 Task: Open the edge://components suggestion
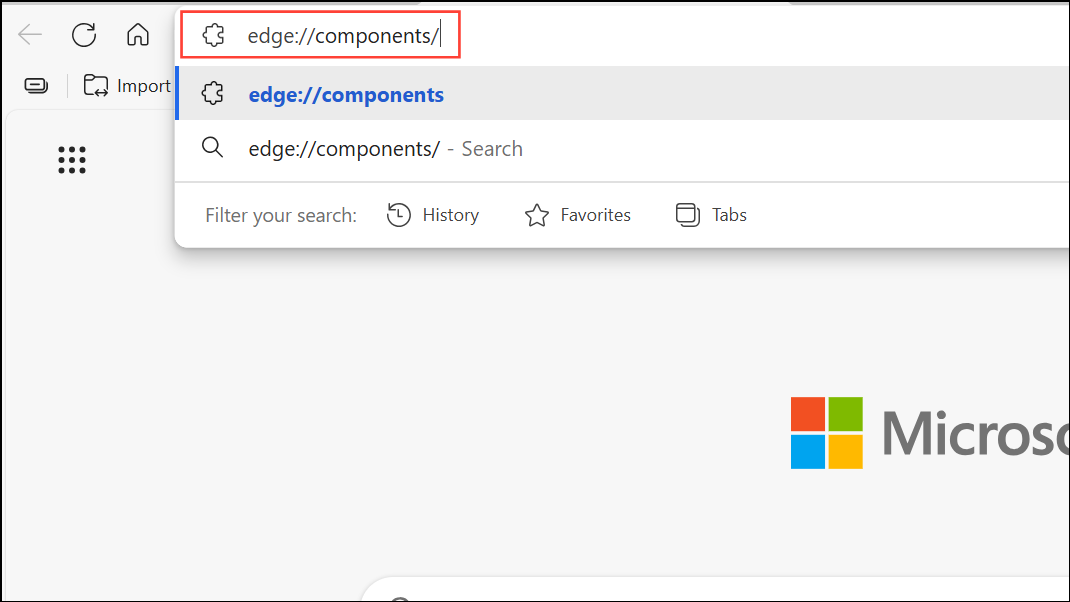(346, 94)
